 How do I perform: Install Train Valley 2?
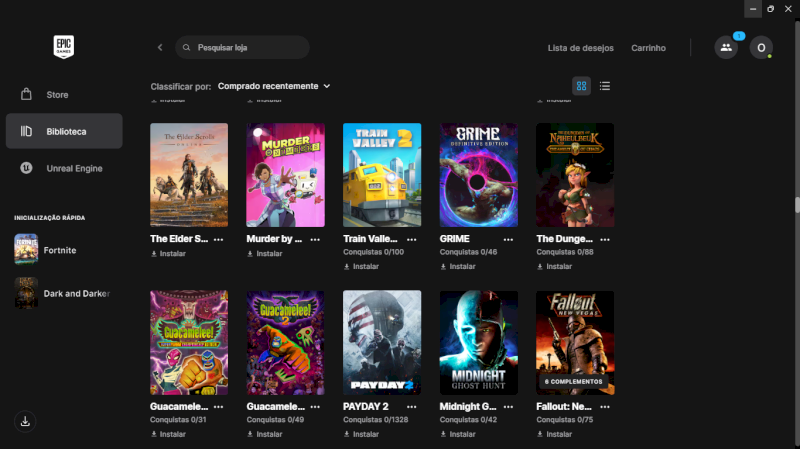361,266
